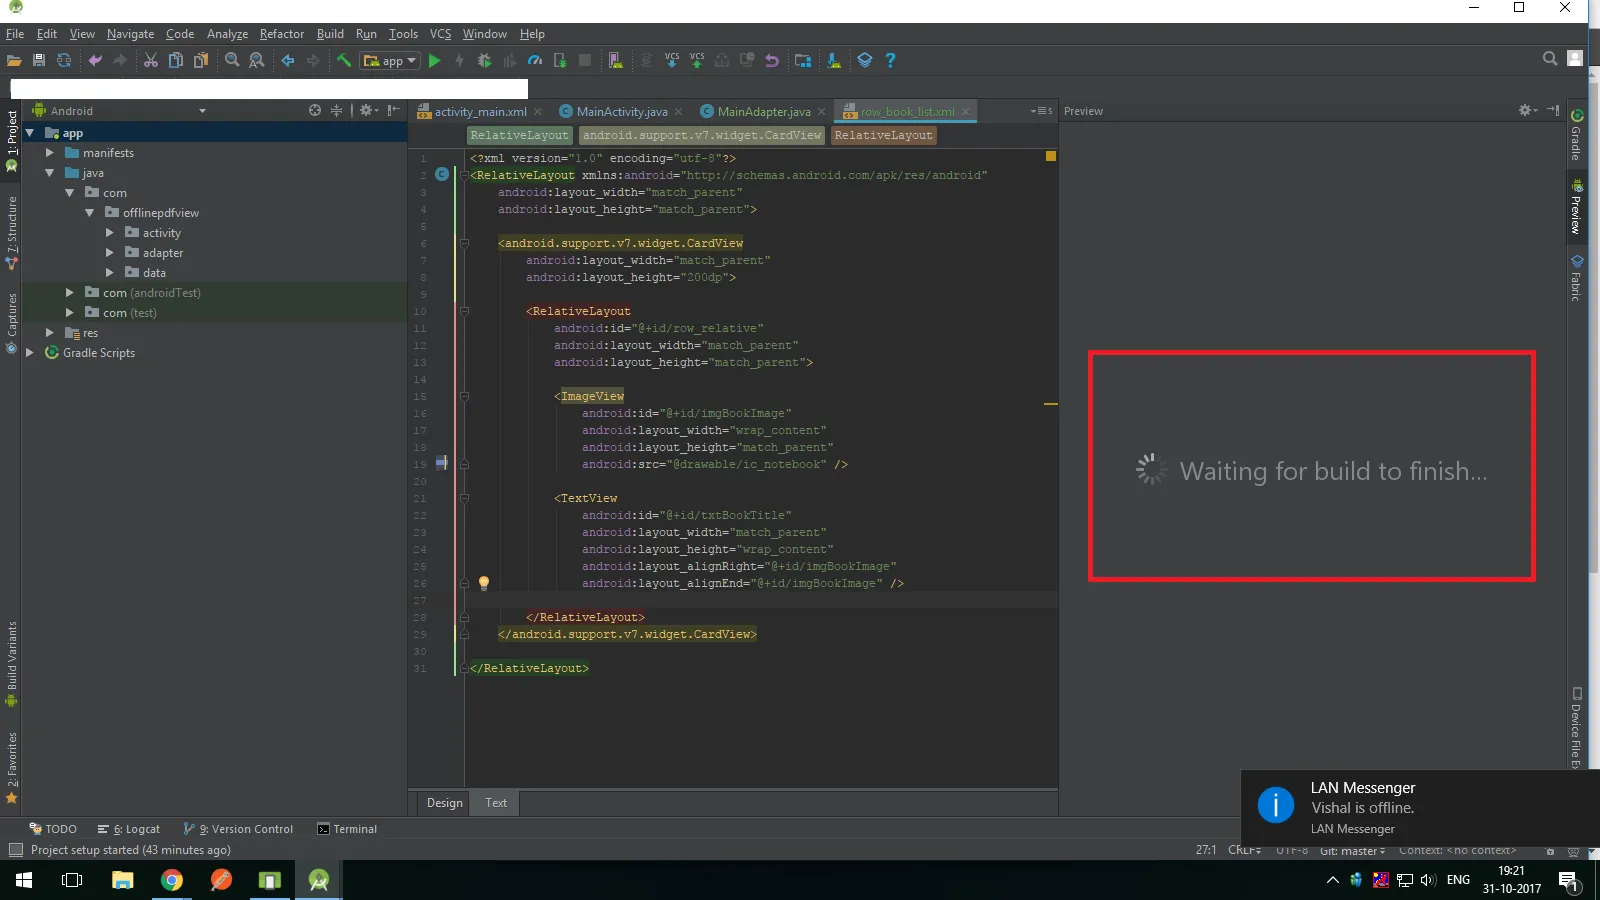The height and width of the screenshot is (900, 1600).
Task: Collapse the offlinepdfview package
Action: coord(90,213)
